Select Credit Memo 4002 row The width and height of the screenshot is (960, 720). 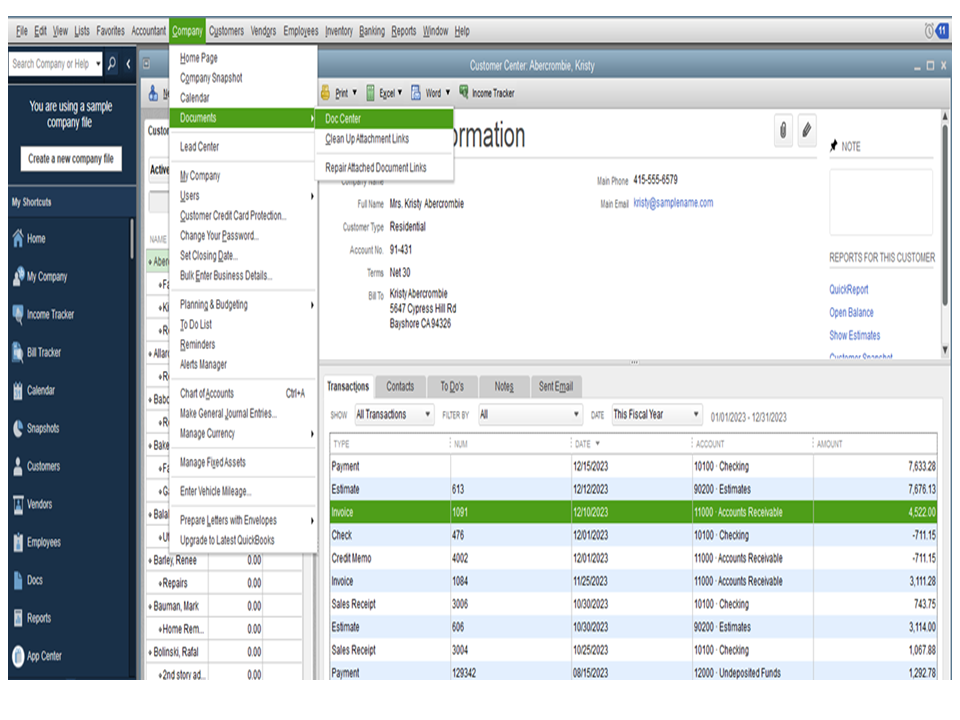[x=633, y=558]
